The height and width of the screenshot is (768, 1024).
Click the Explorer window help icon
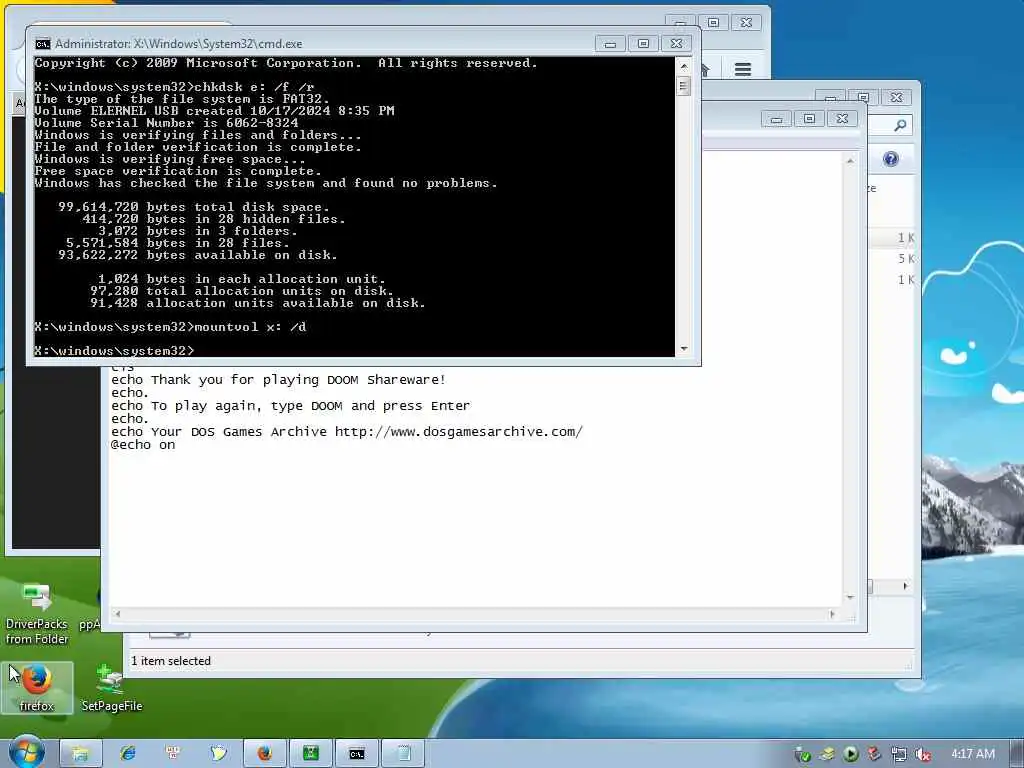[x=890, y=159]
